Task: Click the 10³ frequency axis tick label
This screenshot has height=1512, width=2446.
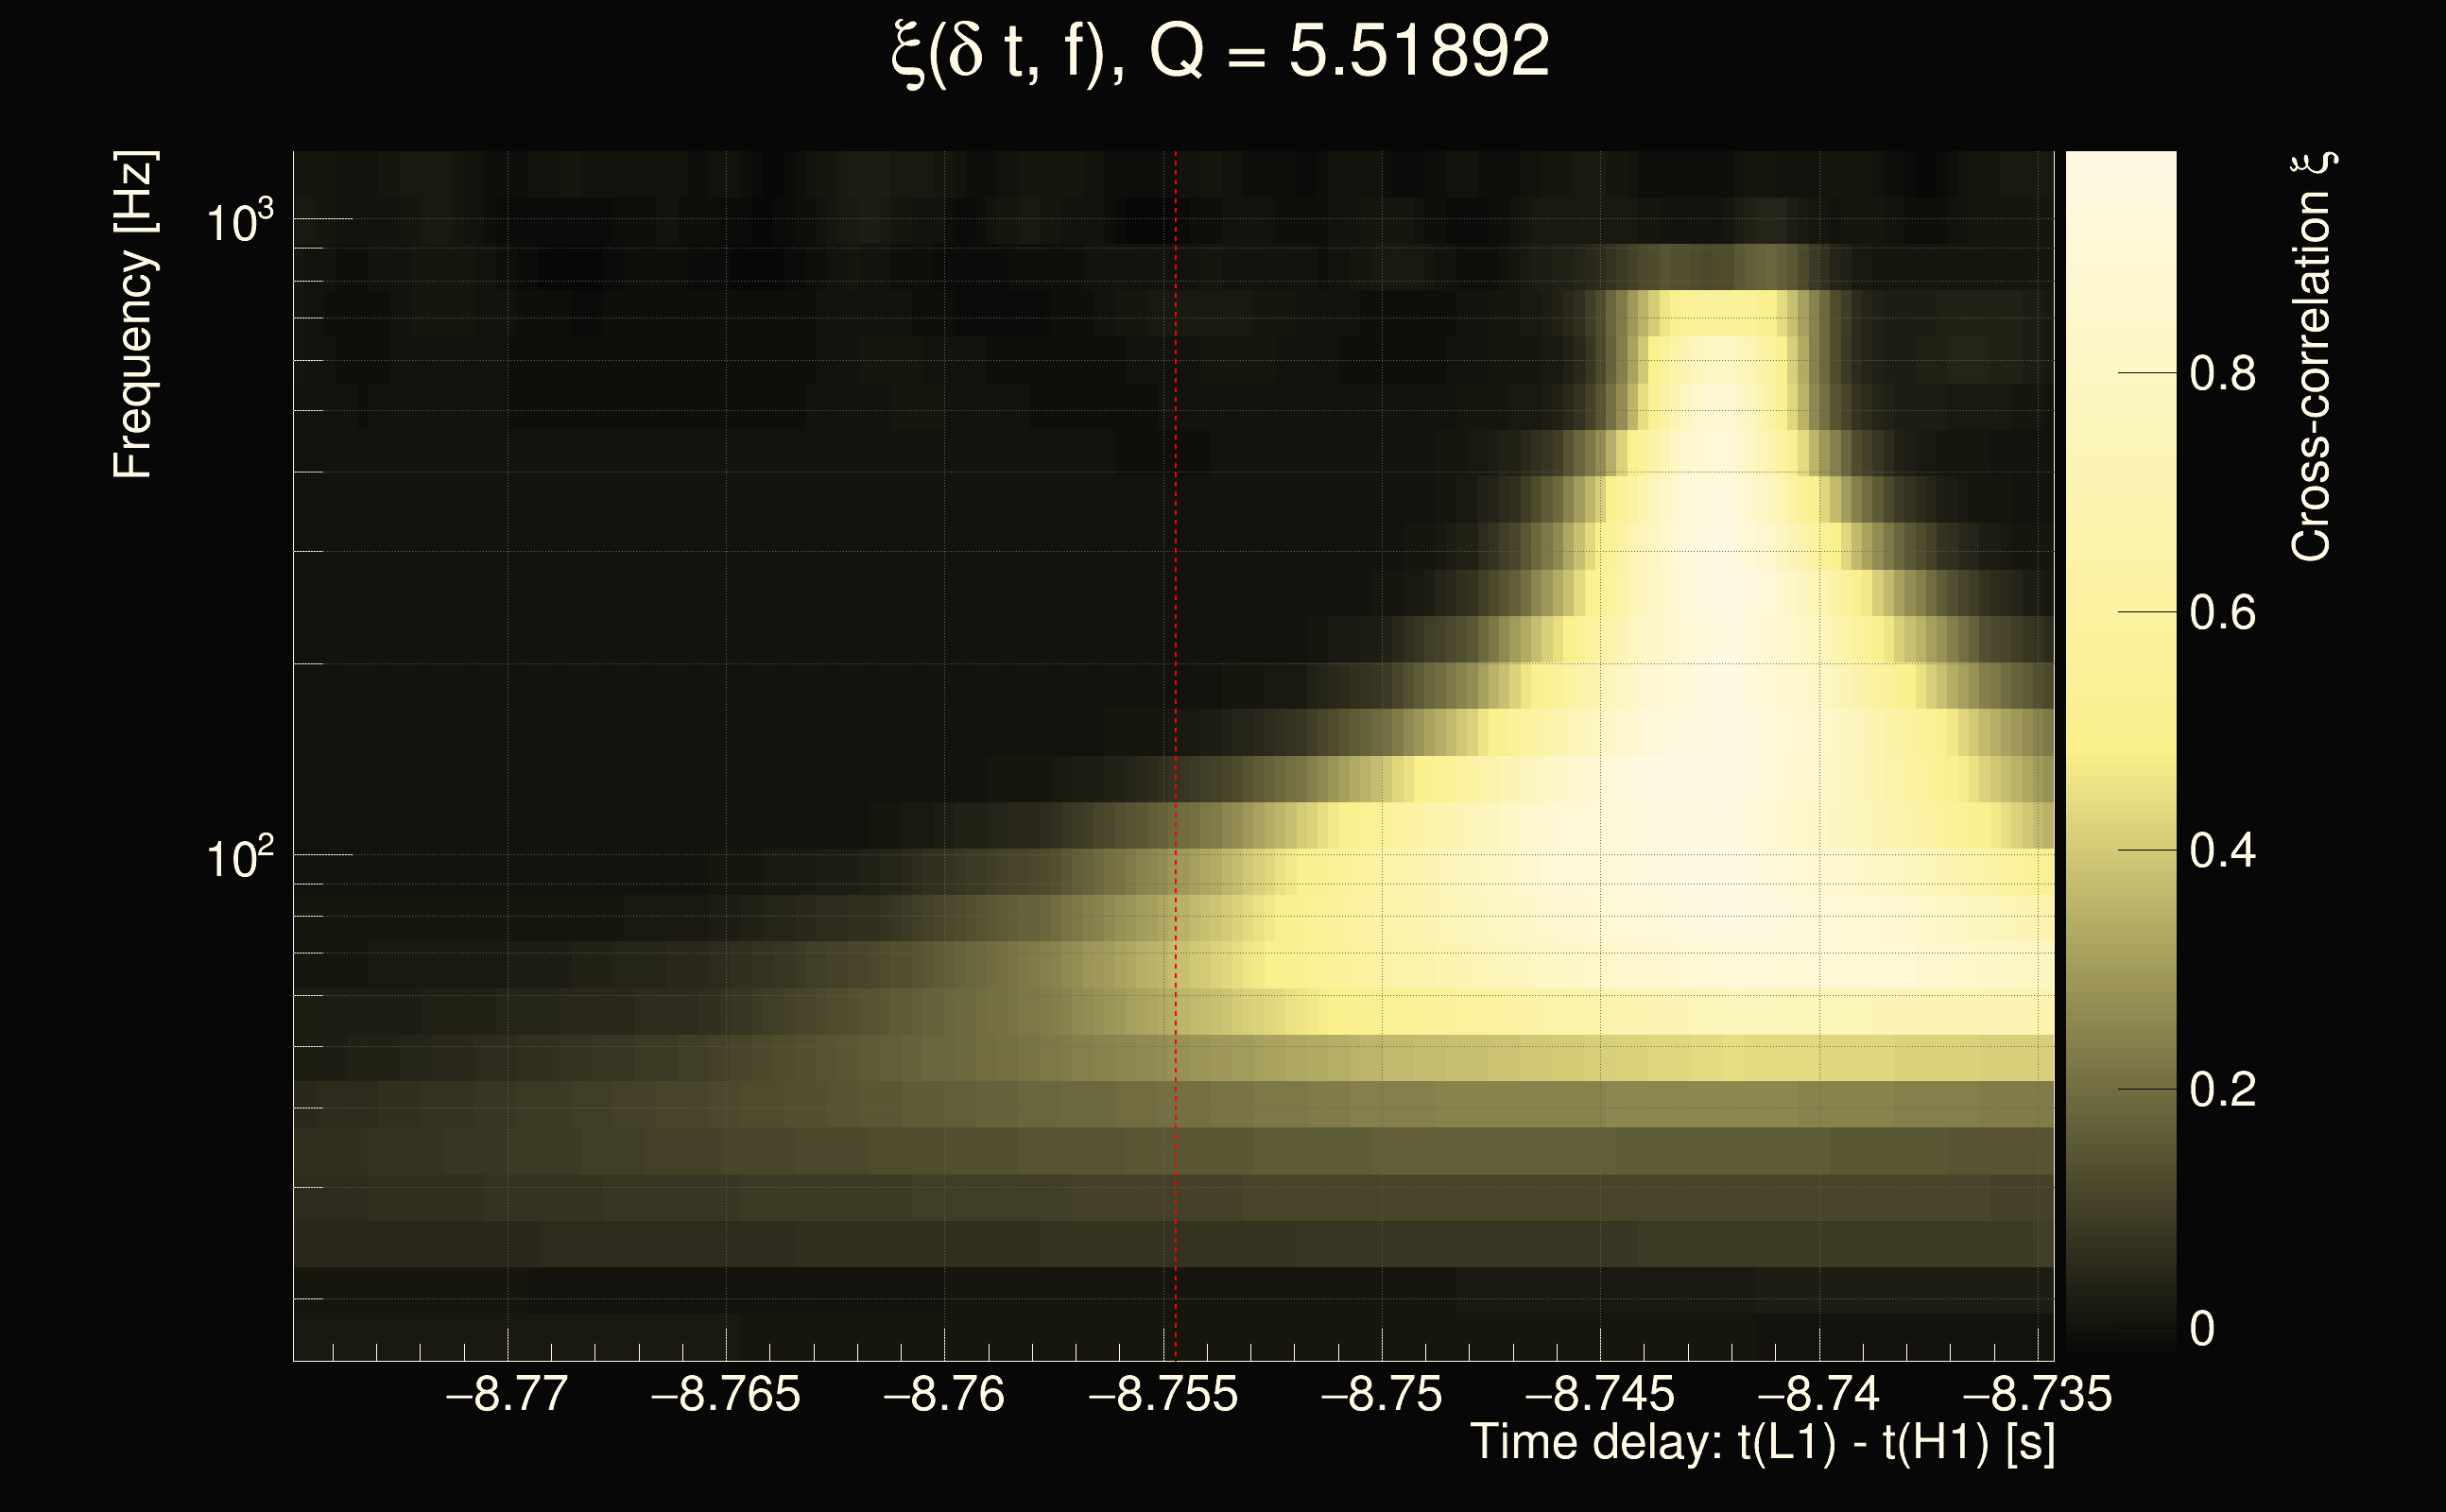Action: tap(239, 222)
